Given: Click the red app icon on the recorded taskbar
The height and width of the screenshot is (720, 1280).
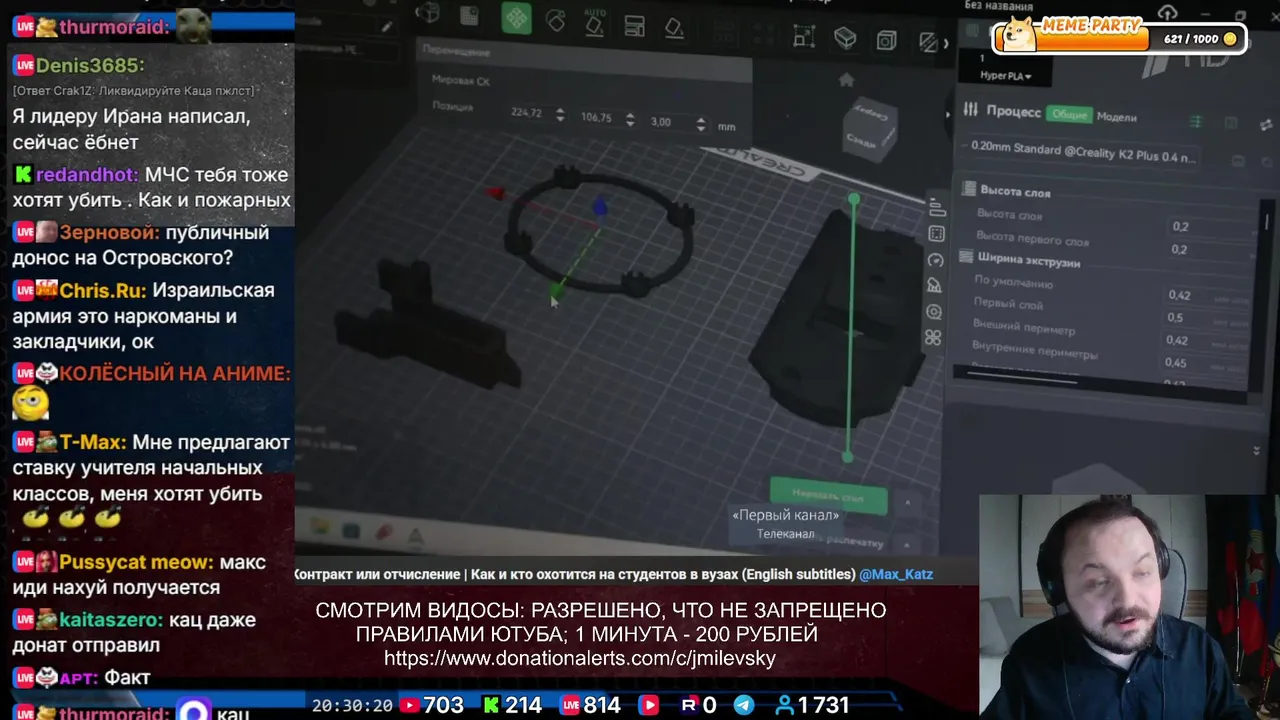Looking at the screenshot, I should [x=382, y=533].
